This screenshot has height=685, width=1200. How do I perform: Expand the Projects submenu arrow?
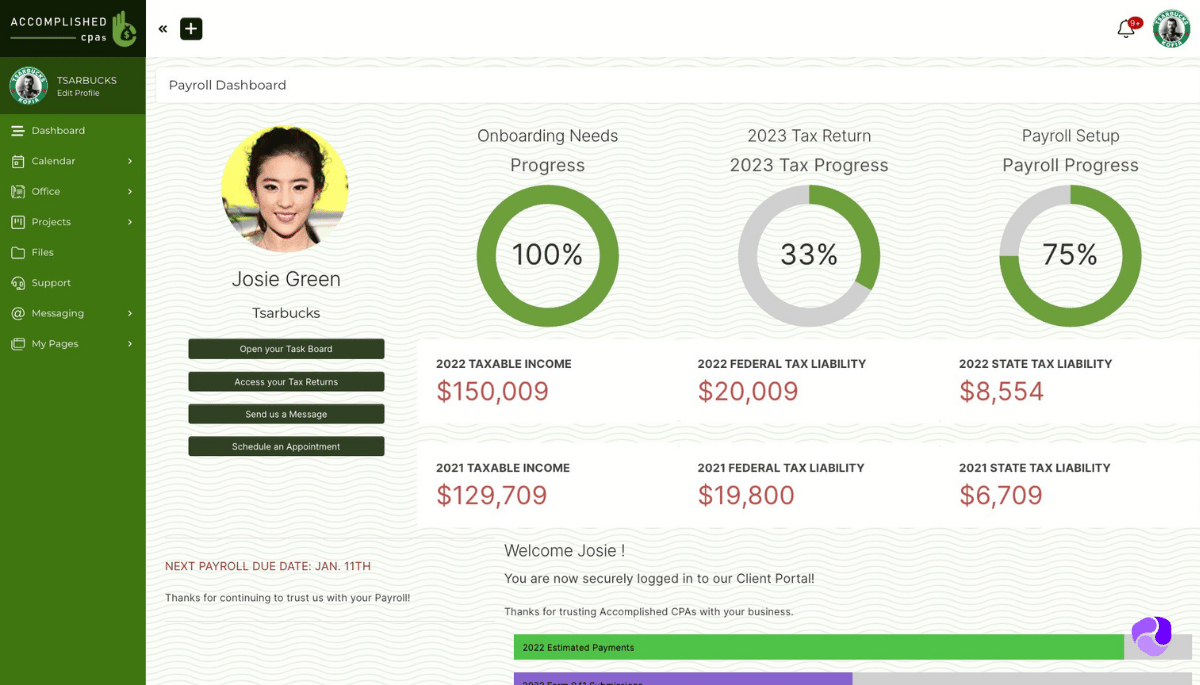coord(130,222)
